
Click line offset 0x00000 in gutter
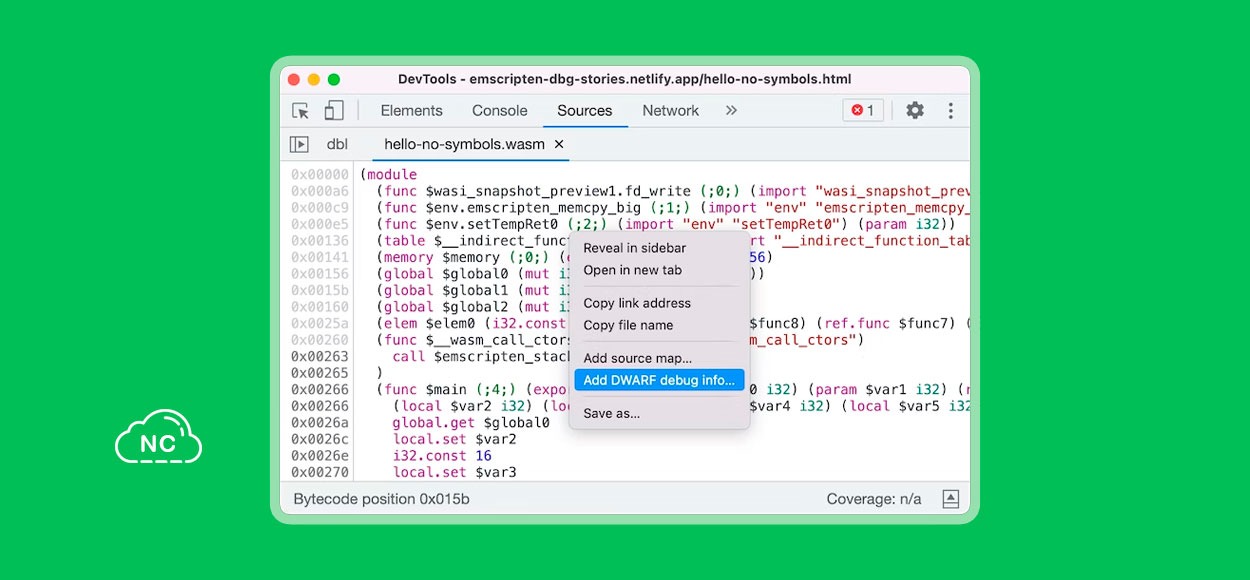(x=320, y=175)
